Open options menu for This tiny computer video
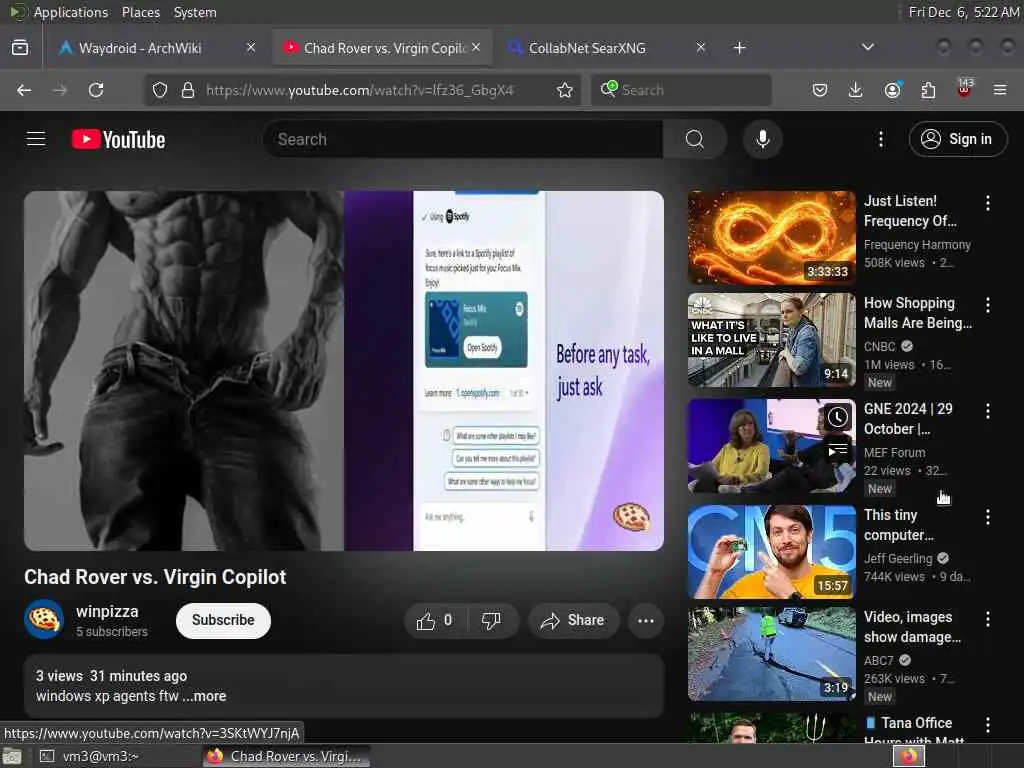The image size is (1024, 768). (x=987, y=517)
